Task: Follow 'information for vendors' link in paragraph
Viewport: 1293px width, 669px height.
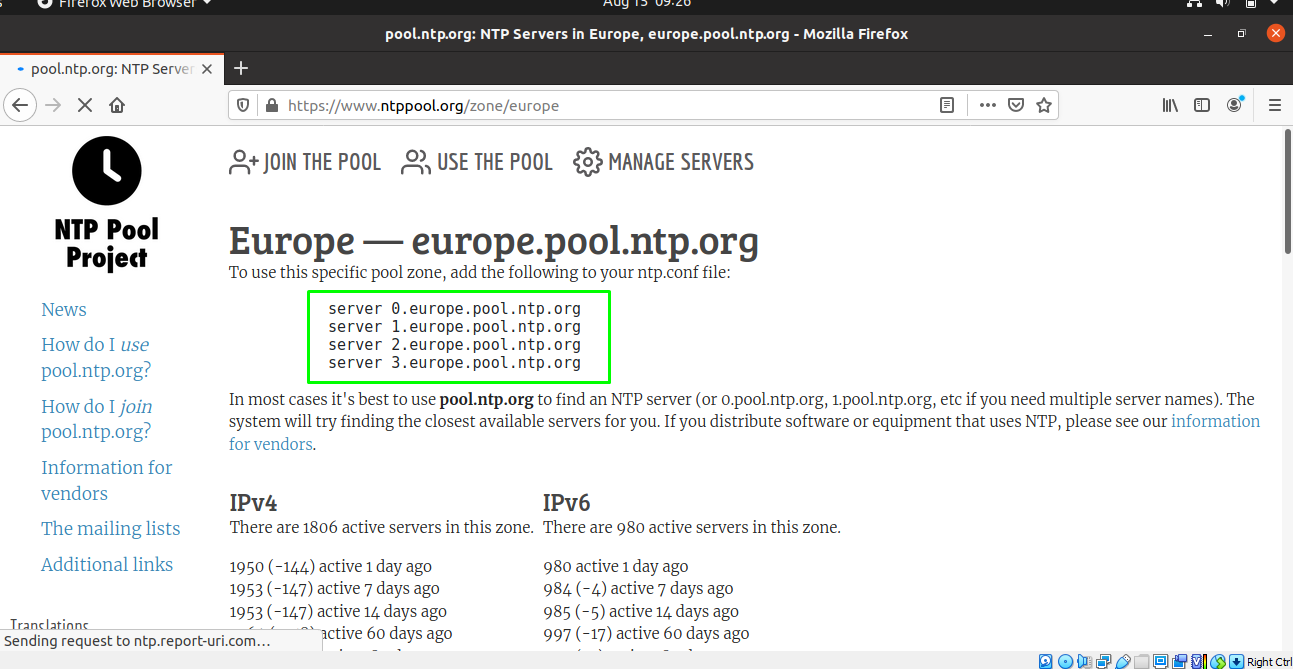Action: point(1215,422)
